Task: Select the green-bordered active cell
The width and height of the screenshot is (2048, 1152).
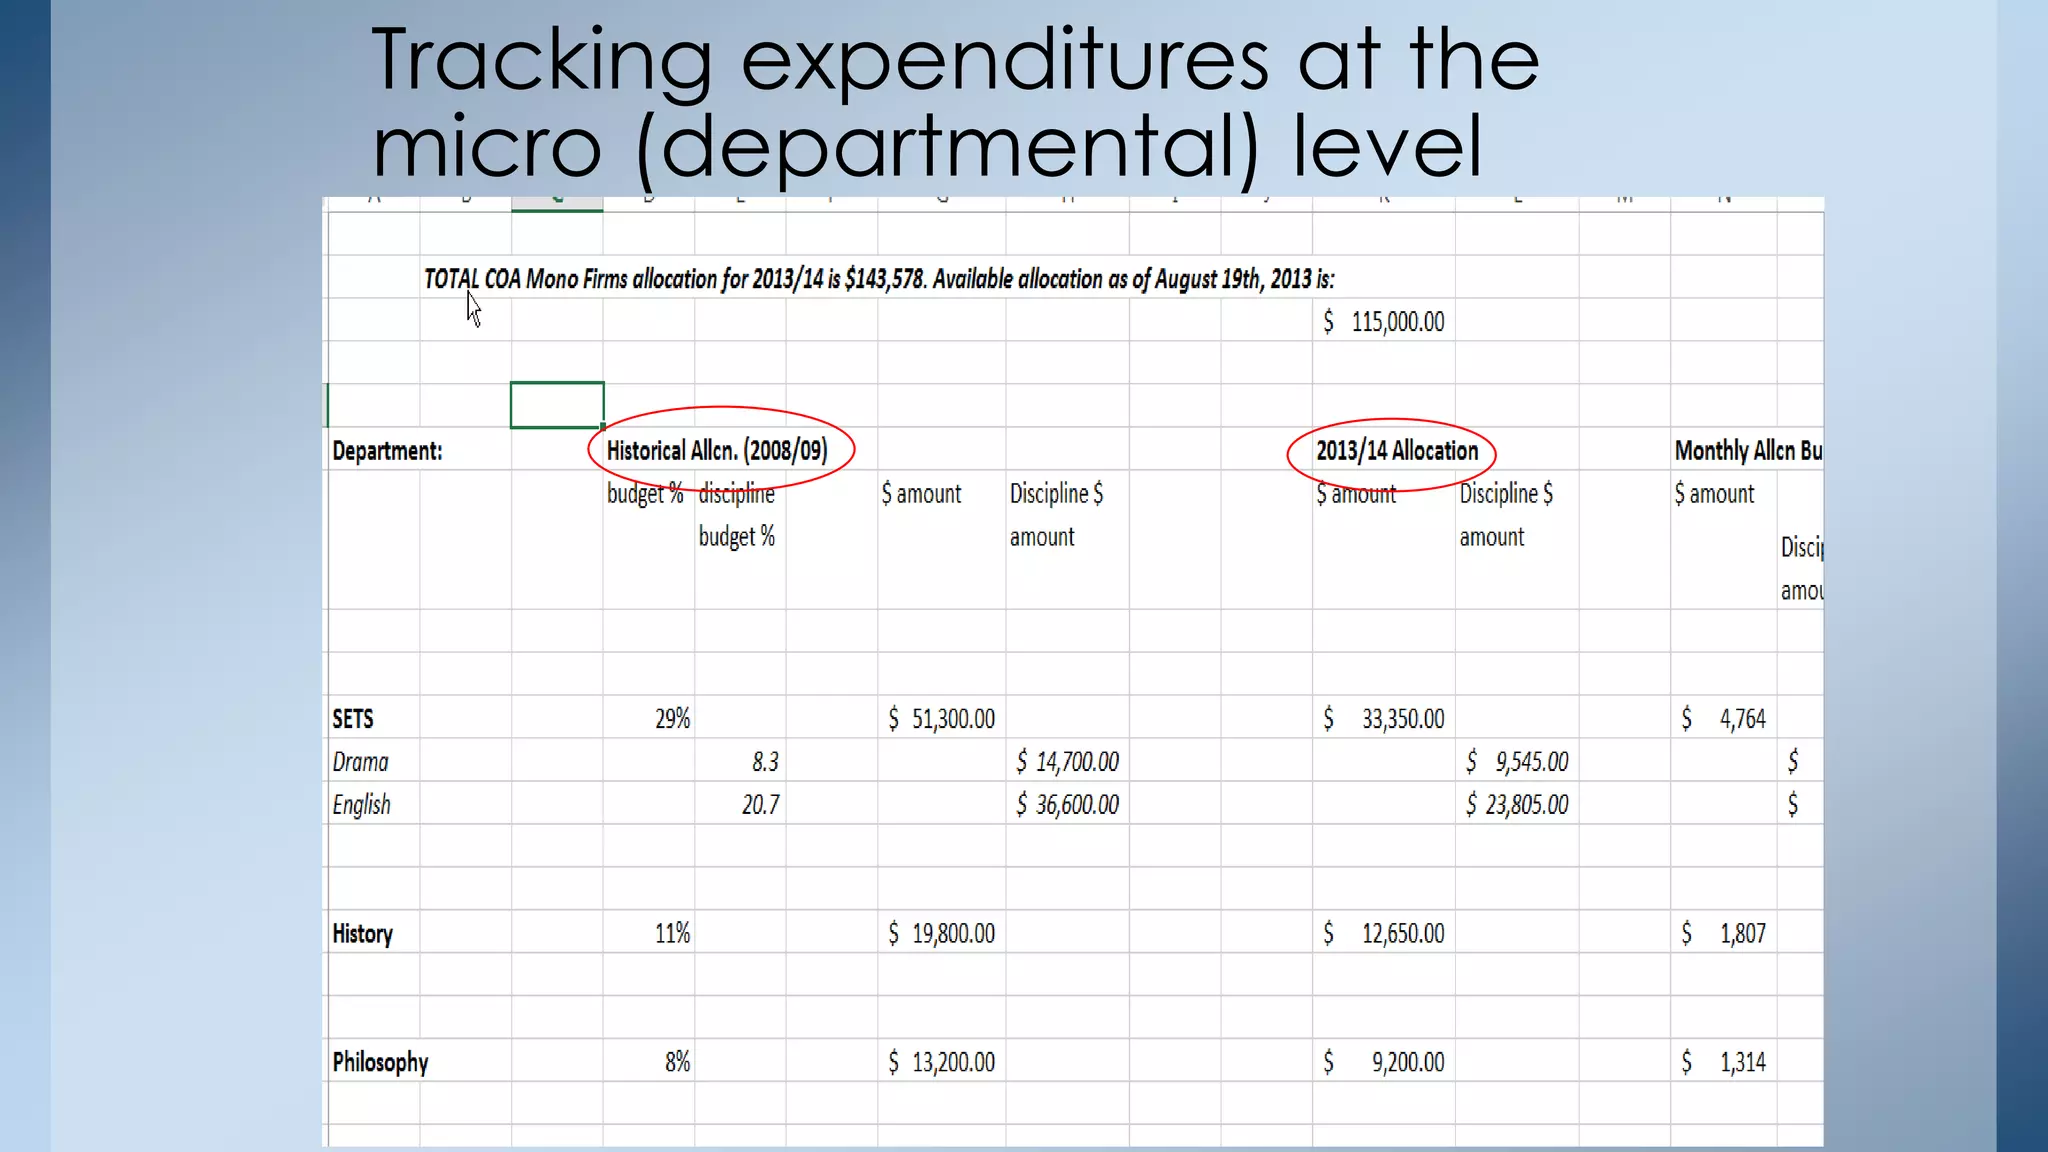Action: [557, 405]
